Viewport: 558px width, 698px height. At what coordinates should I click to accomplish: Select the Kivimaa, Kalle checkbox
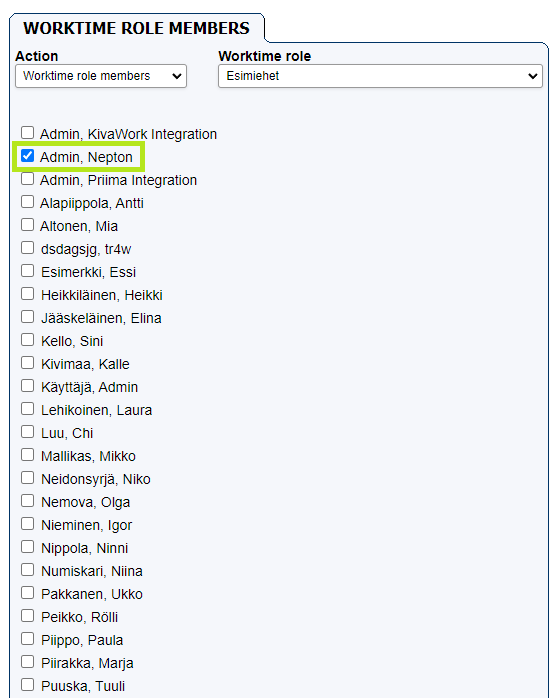(x=28, y=363)
